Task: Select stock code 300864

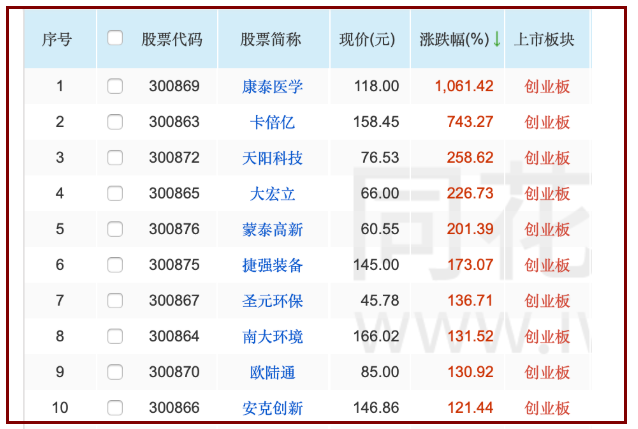Action: (x=174, y=336)
